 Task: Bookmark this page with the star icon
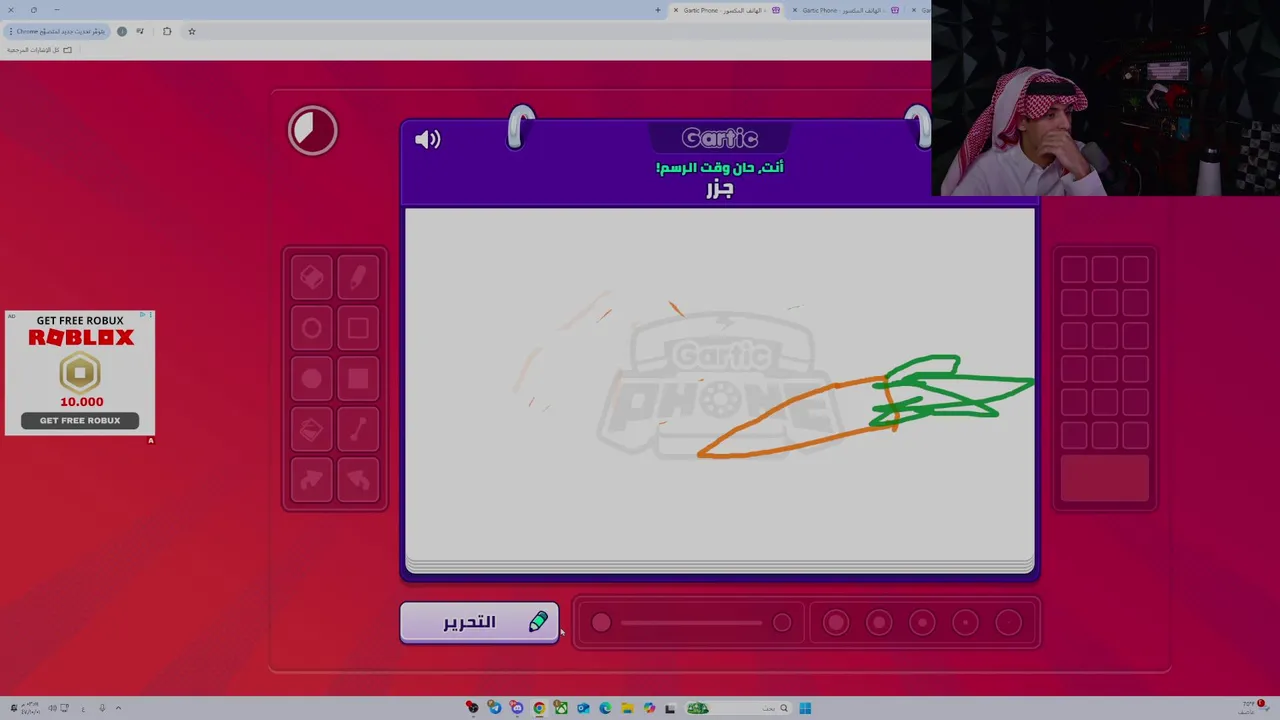pyautogui.click(x=192, y=31)
